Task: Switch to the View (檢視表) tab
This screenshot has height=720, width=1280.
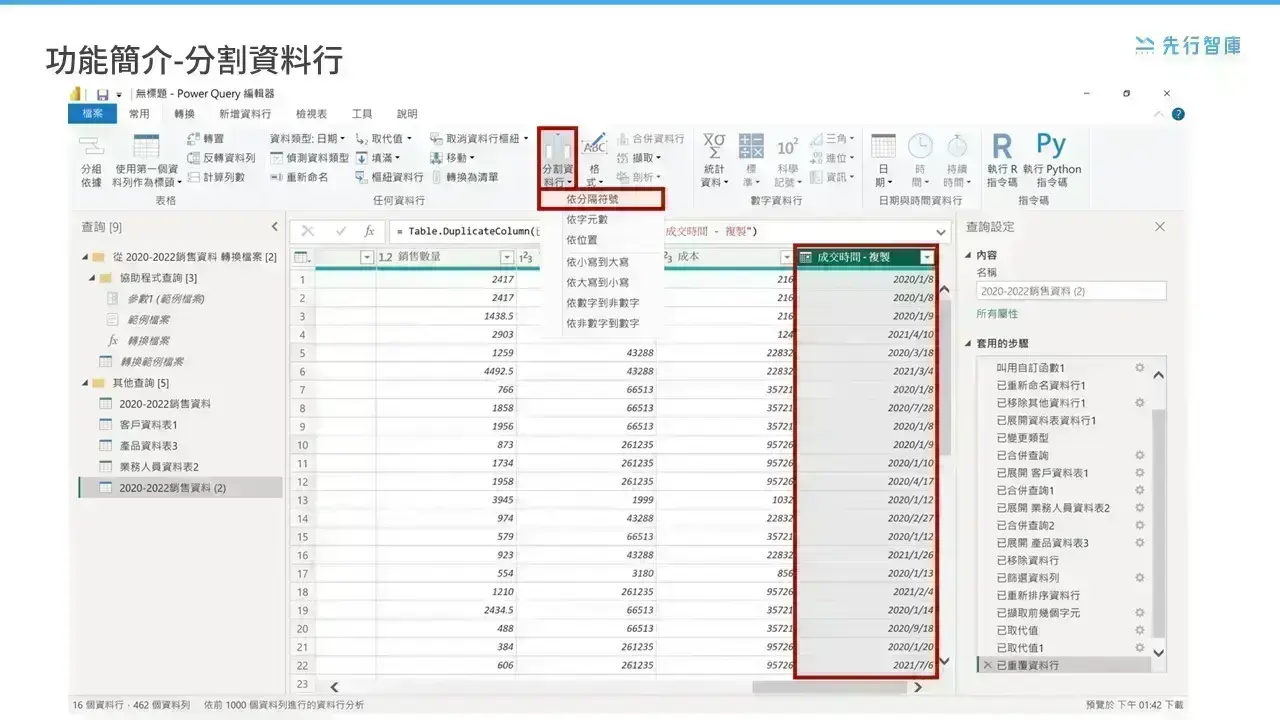Action: tap(311, 114)
